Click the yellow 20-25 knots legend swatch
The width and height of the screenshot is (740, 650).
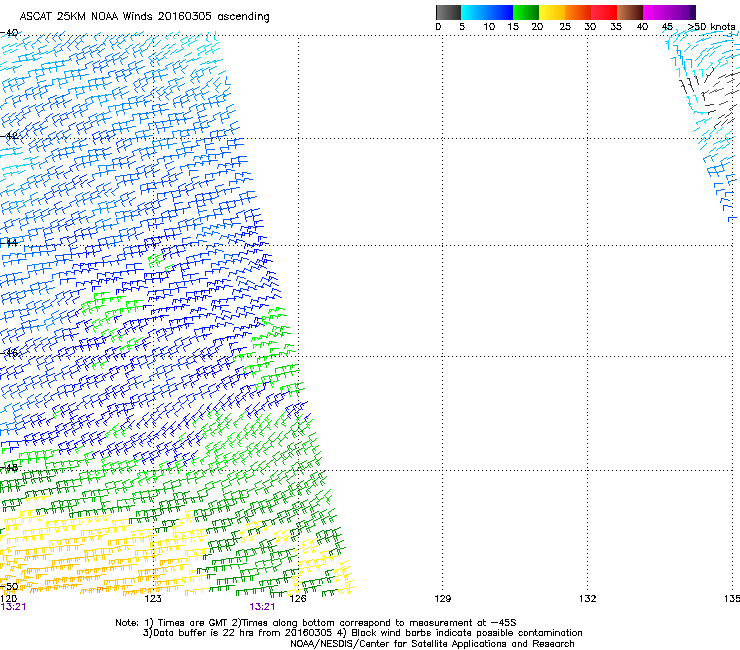coord(552,12)
